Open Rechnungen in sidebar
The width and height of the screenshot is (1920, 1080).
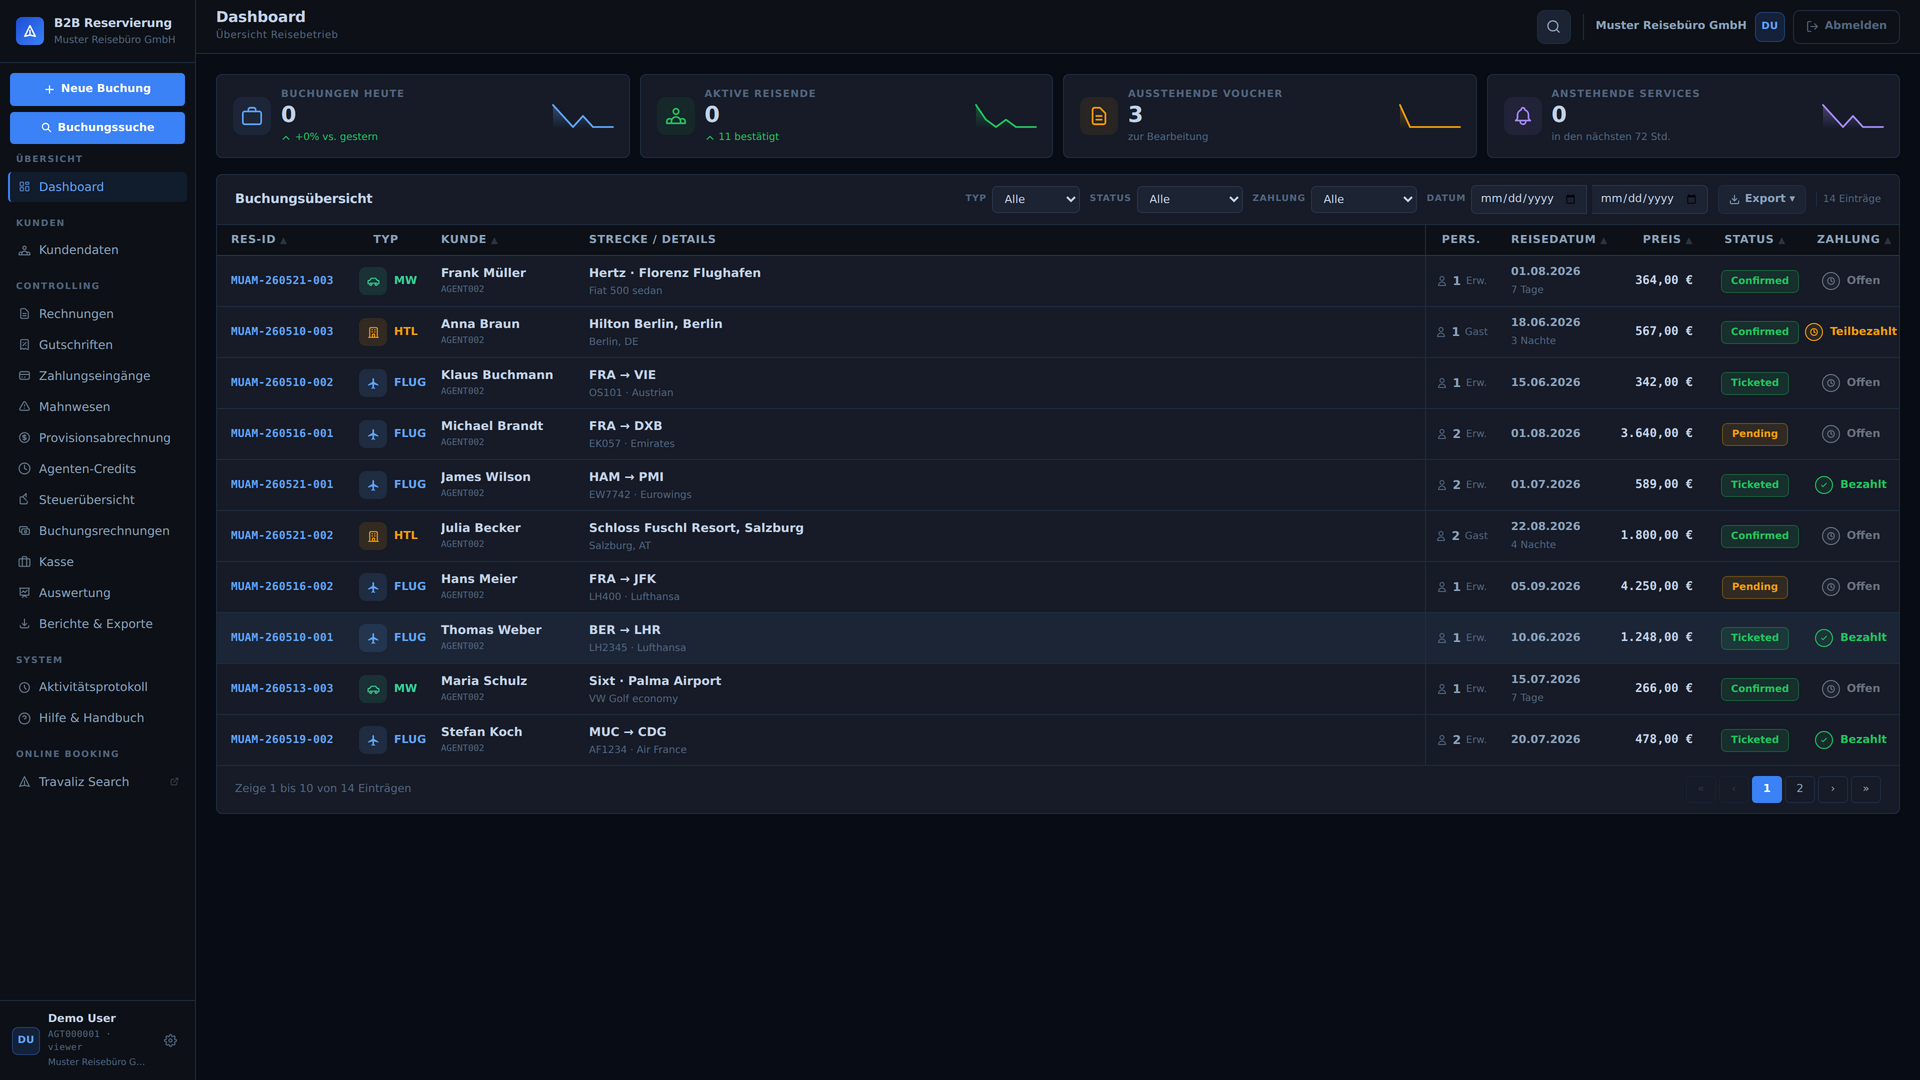pos(97,314)
